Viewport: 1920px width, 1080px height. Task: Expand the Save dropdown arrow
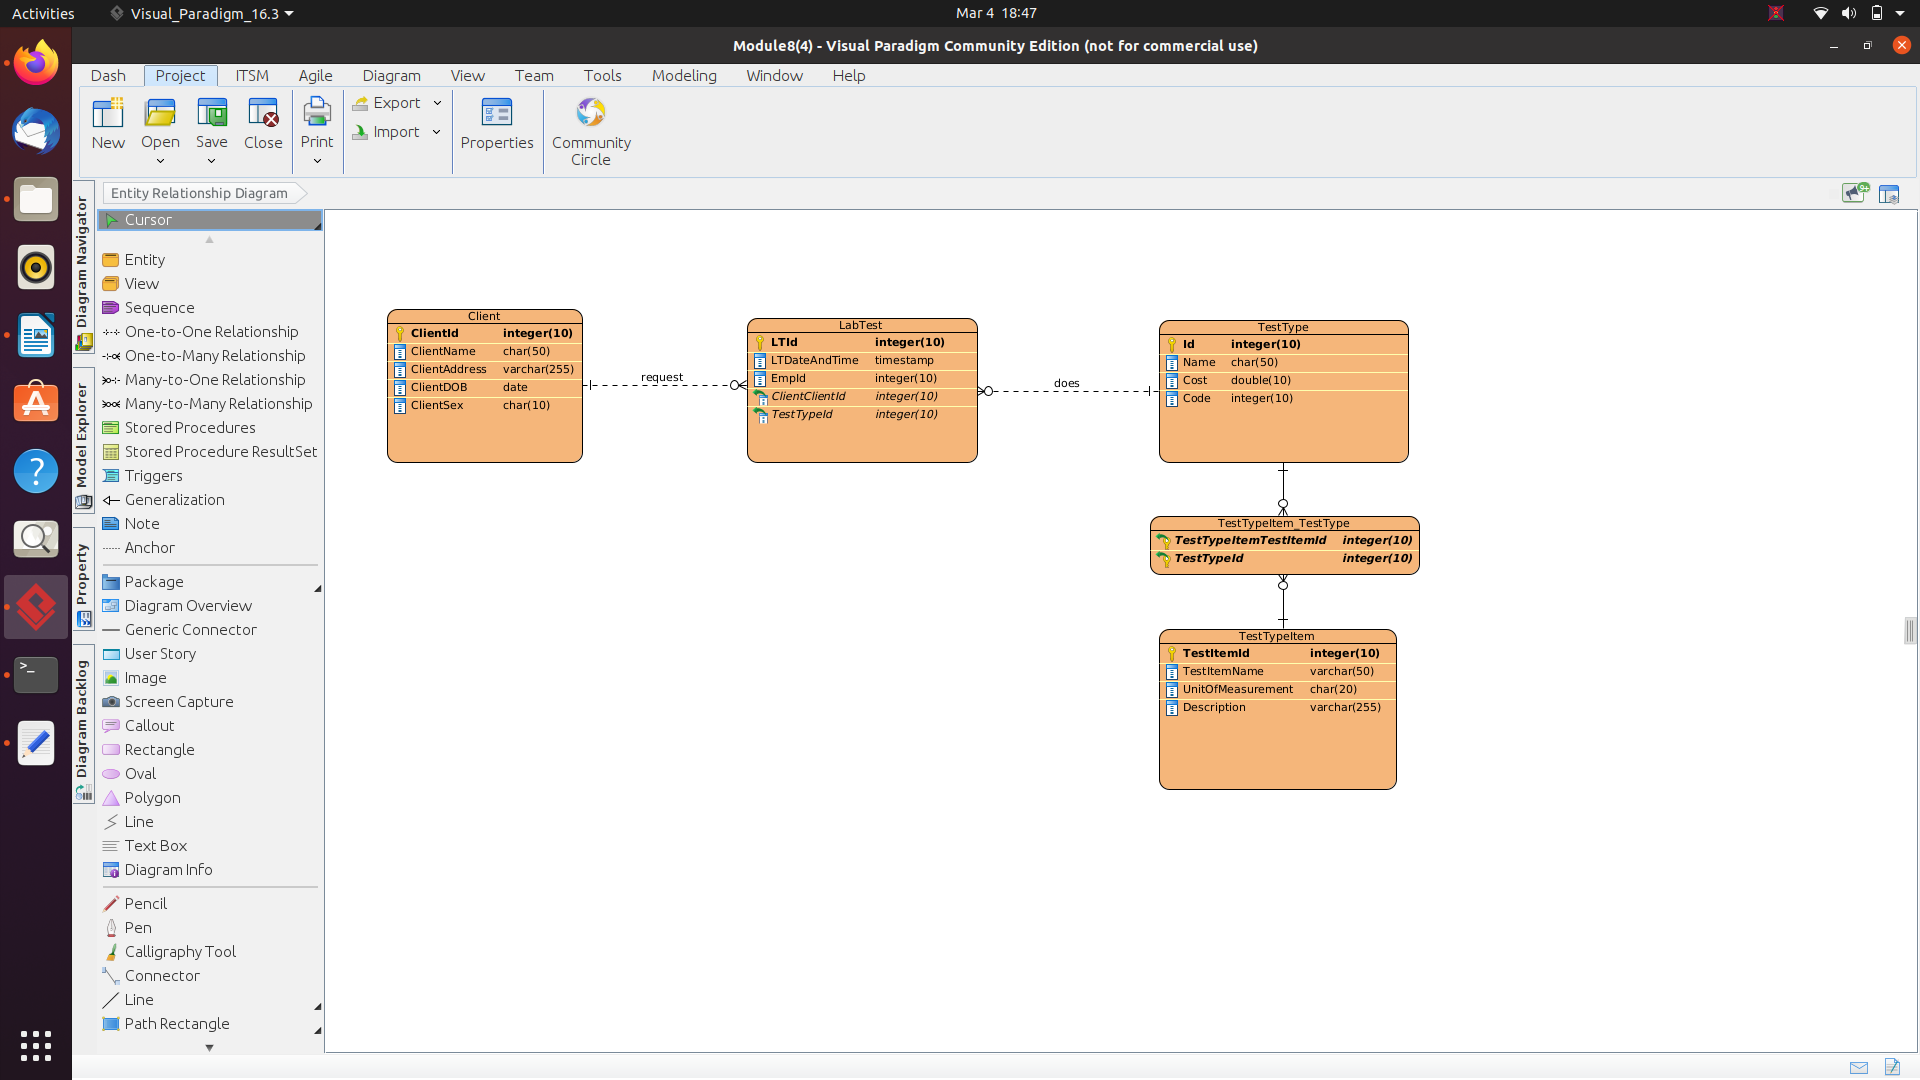point(211,161)
